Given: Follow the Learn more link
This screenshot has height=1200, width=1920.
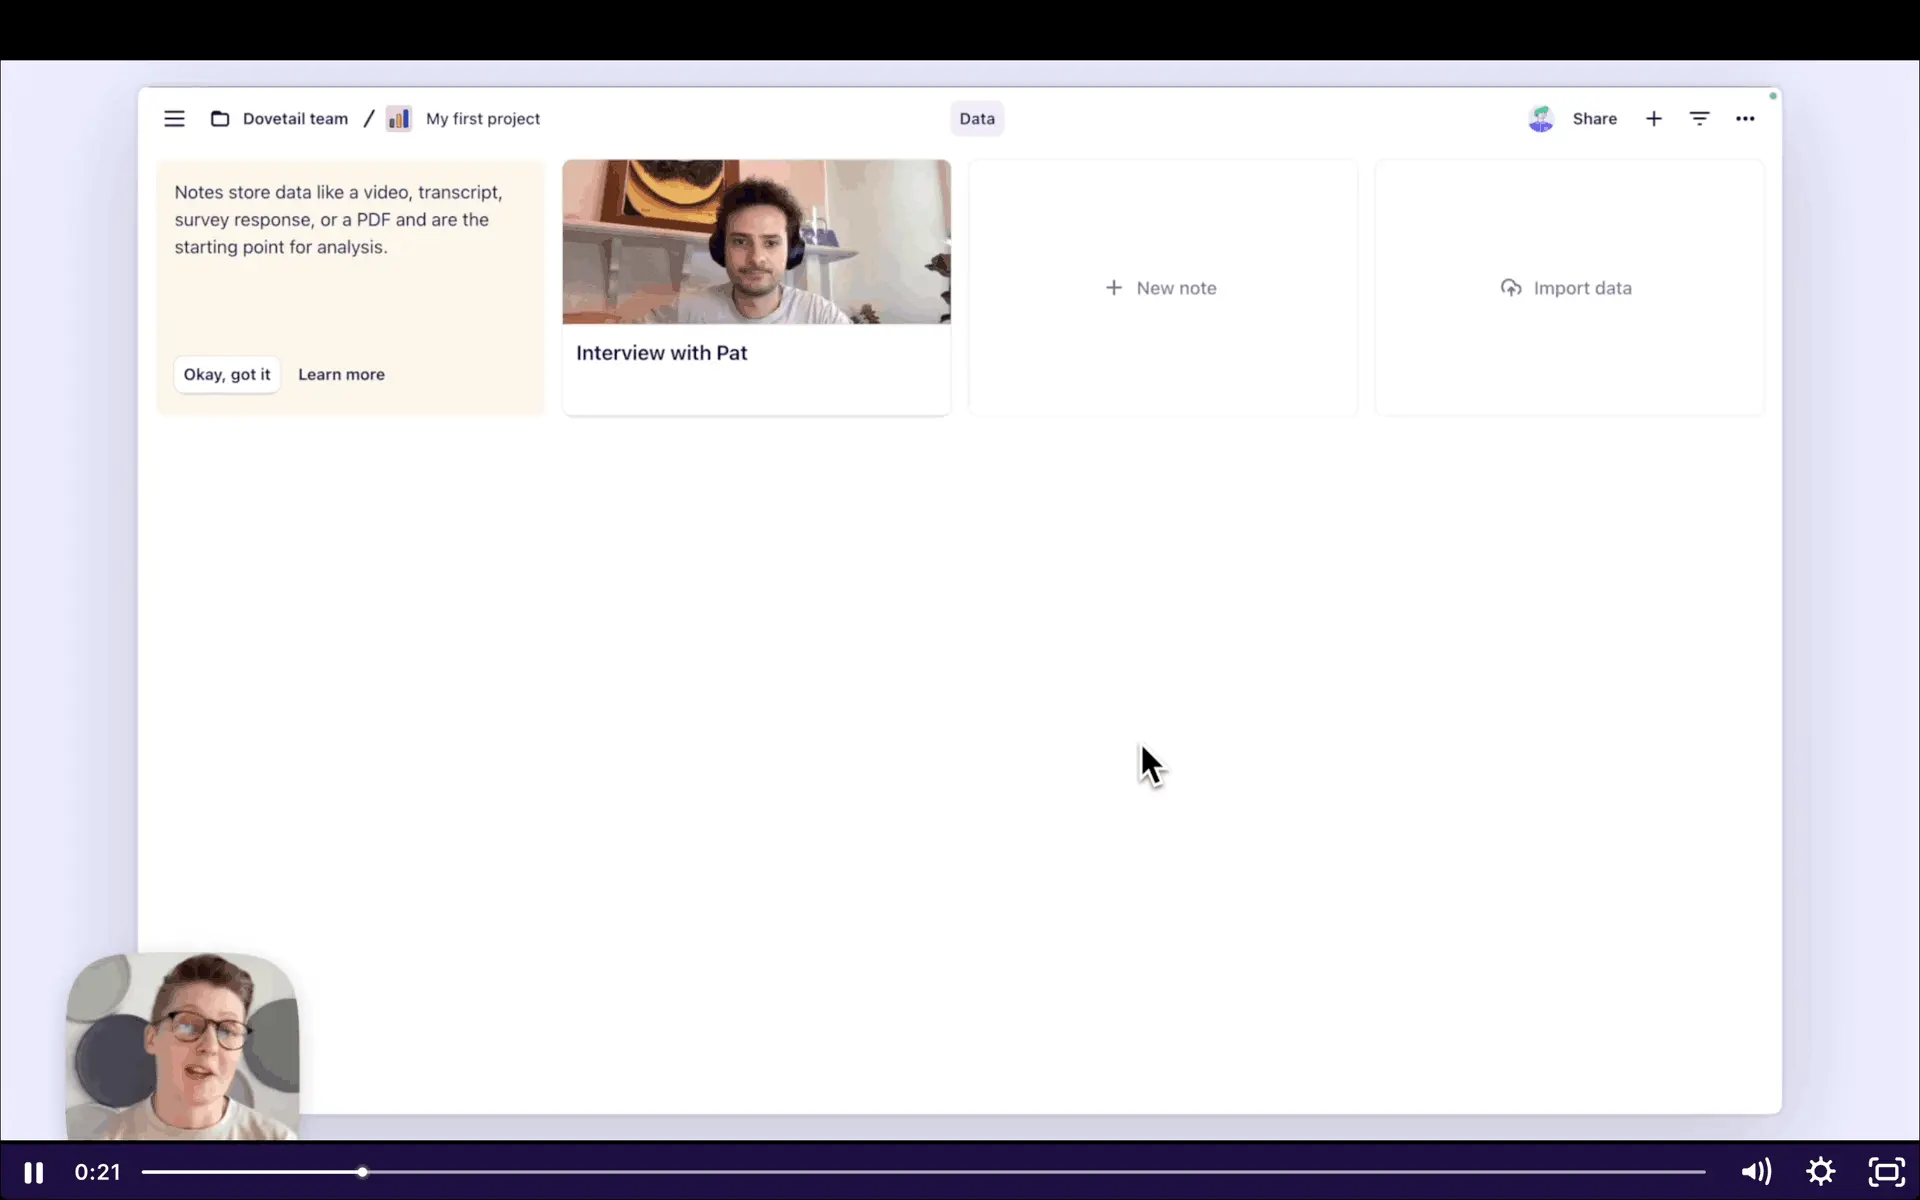Looking at the screenshot, I should tap(341, 374).
